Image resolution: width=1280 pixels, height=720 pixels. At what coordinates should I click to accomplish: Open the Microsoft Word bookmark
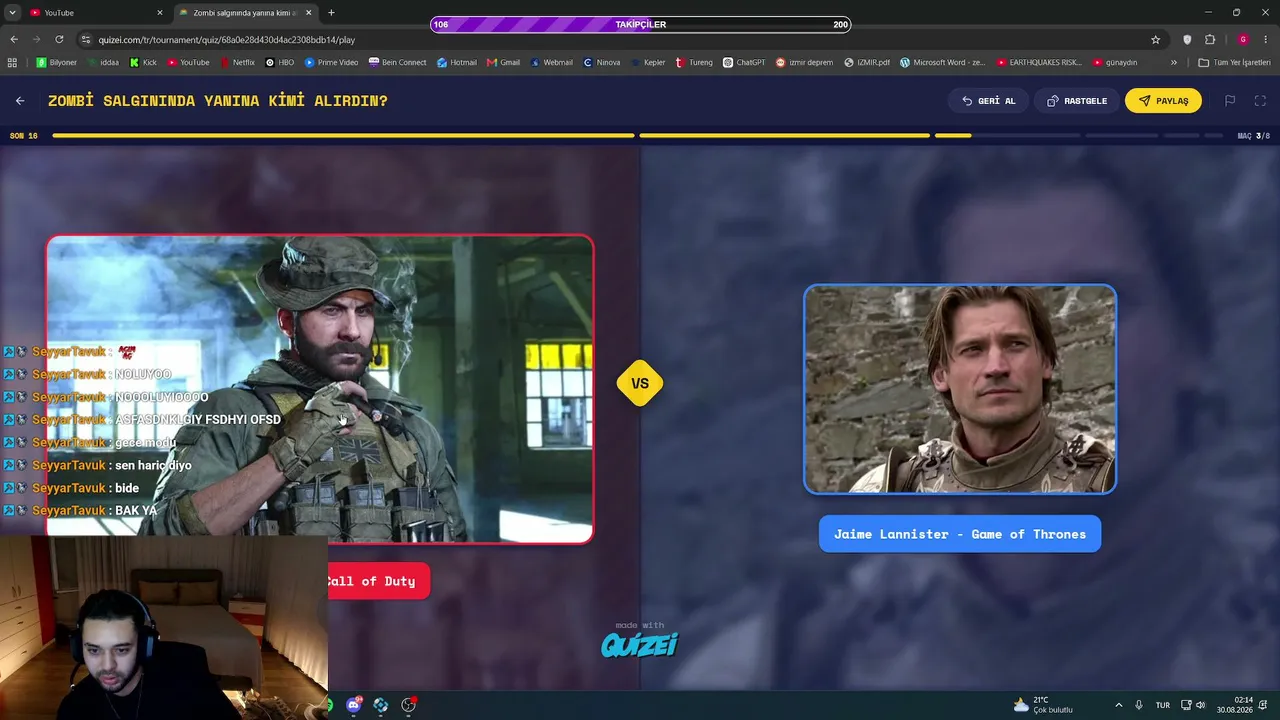point(943,62)
